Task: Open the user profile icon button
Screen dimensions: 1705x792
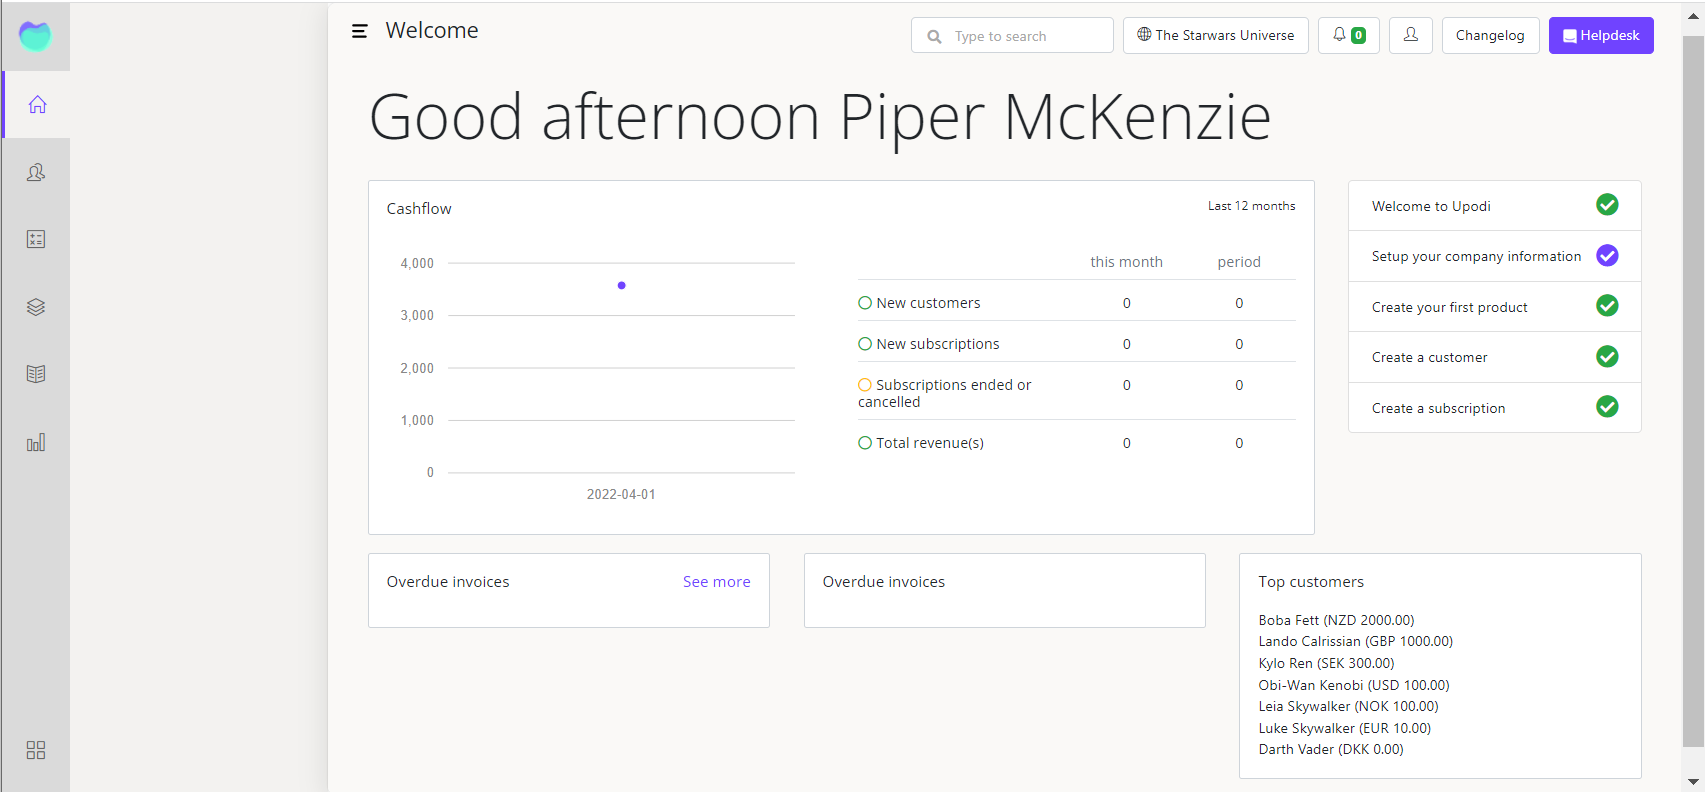Action: (1410, 35)
